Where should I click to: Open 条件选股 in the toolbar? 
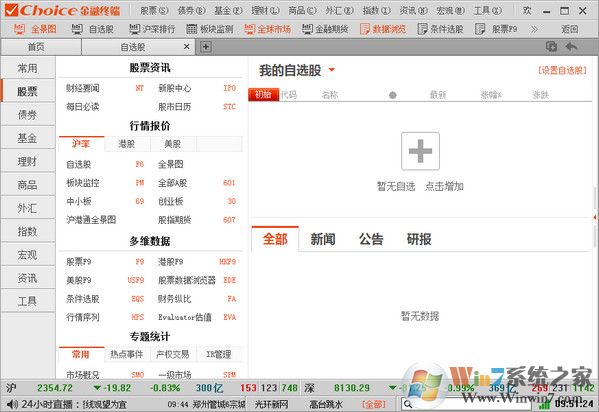pos(440,29)
